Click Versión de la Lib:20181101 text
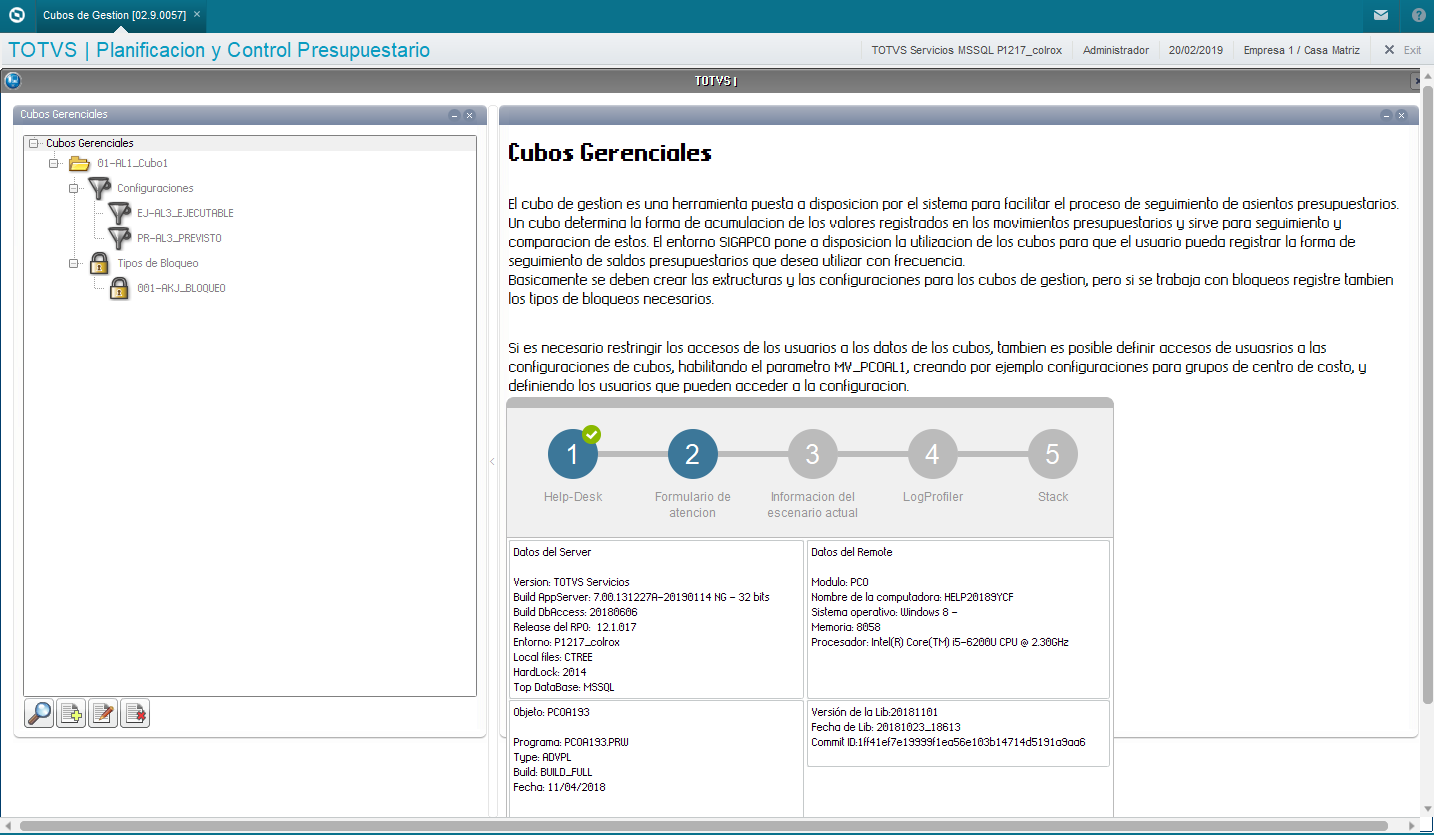The image size is (1434, 835). 875,712
